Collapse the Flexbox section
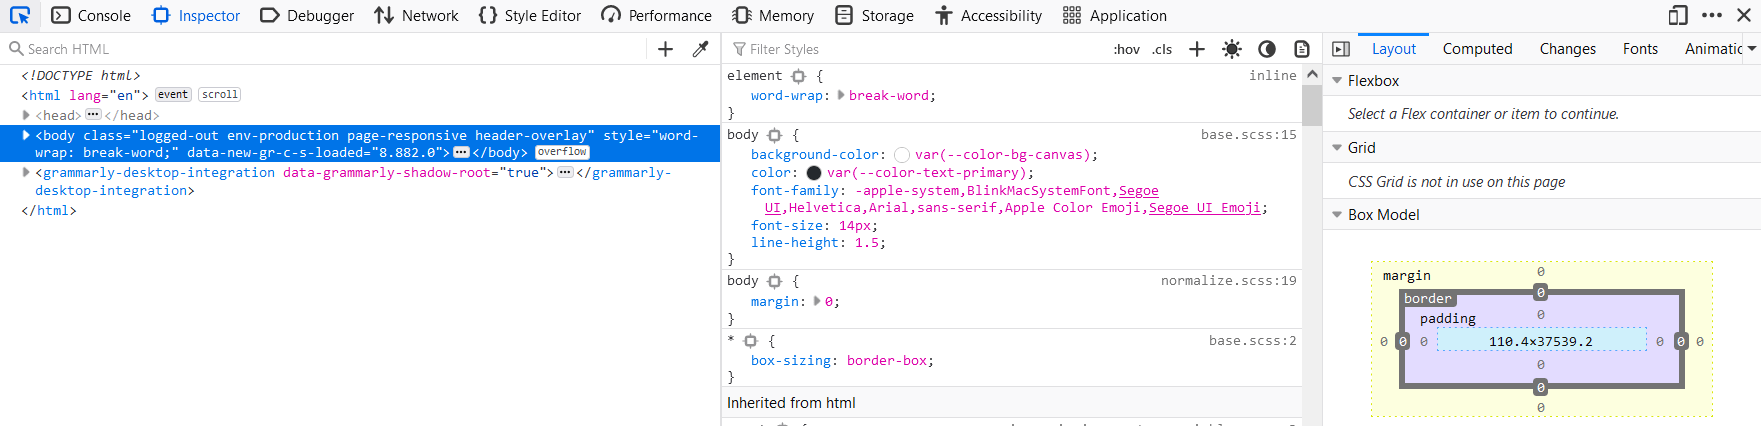The height and width of the screenshot is (426, 1761). [1337, 81]
